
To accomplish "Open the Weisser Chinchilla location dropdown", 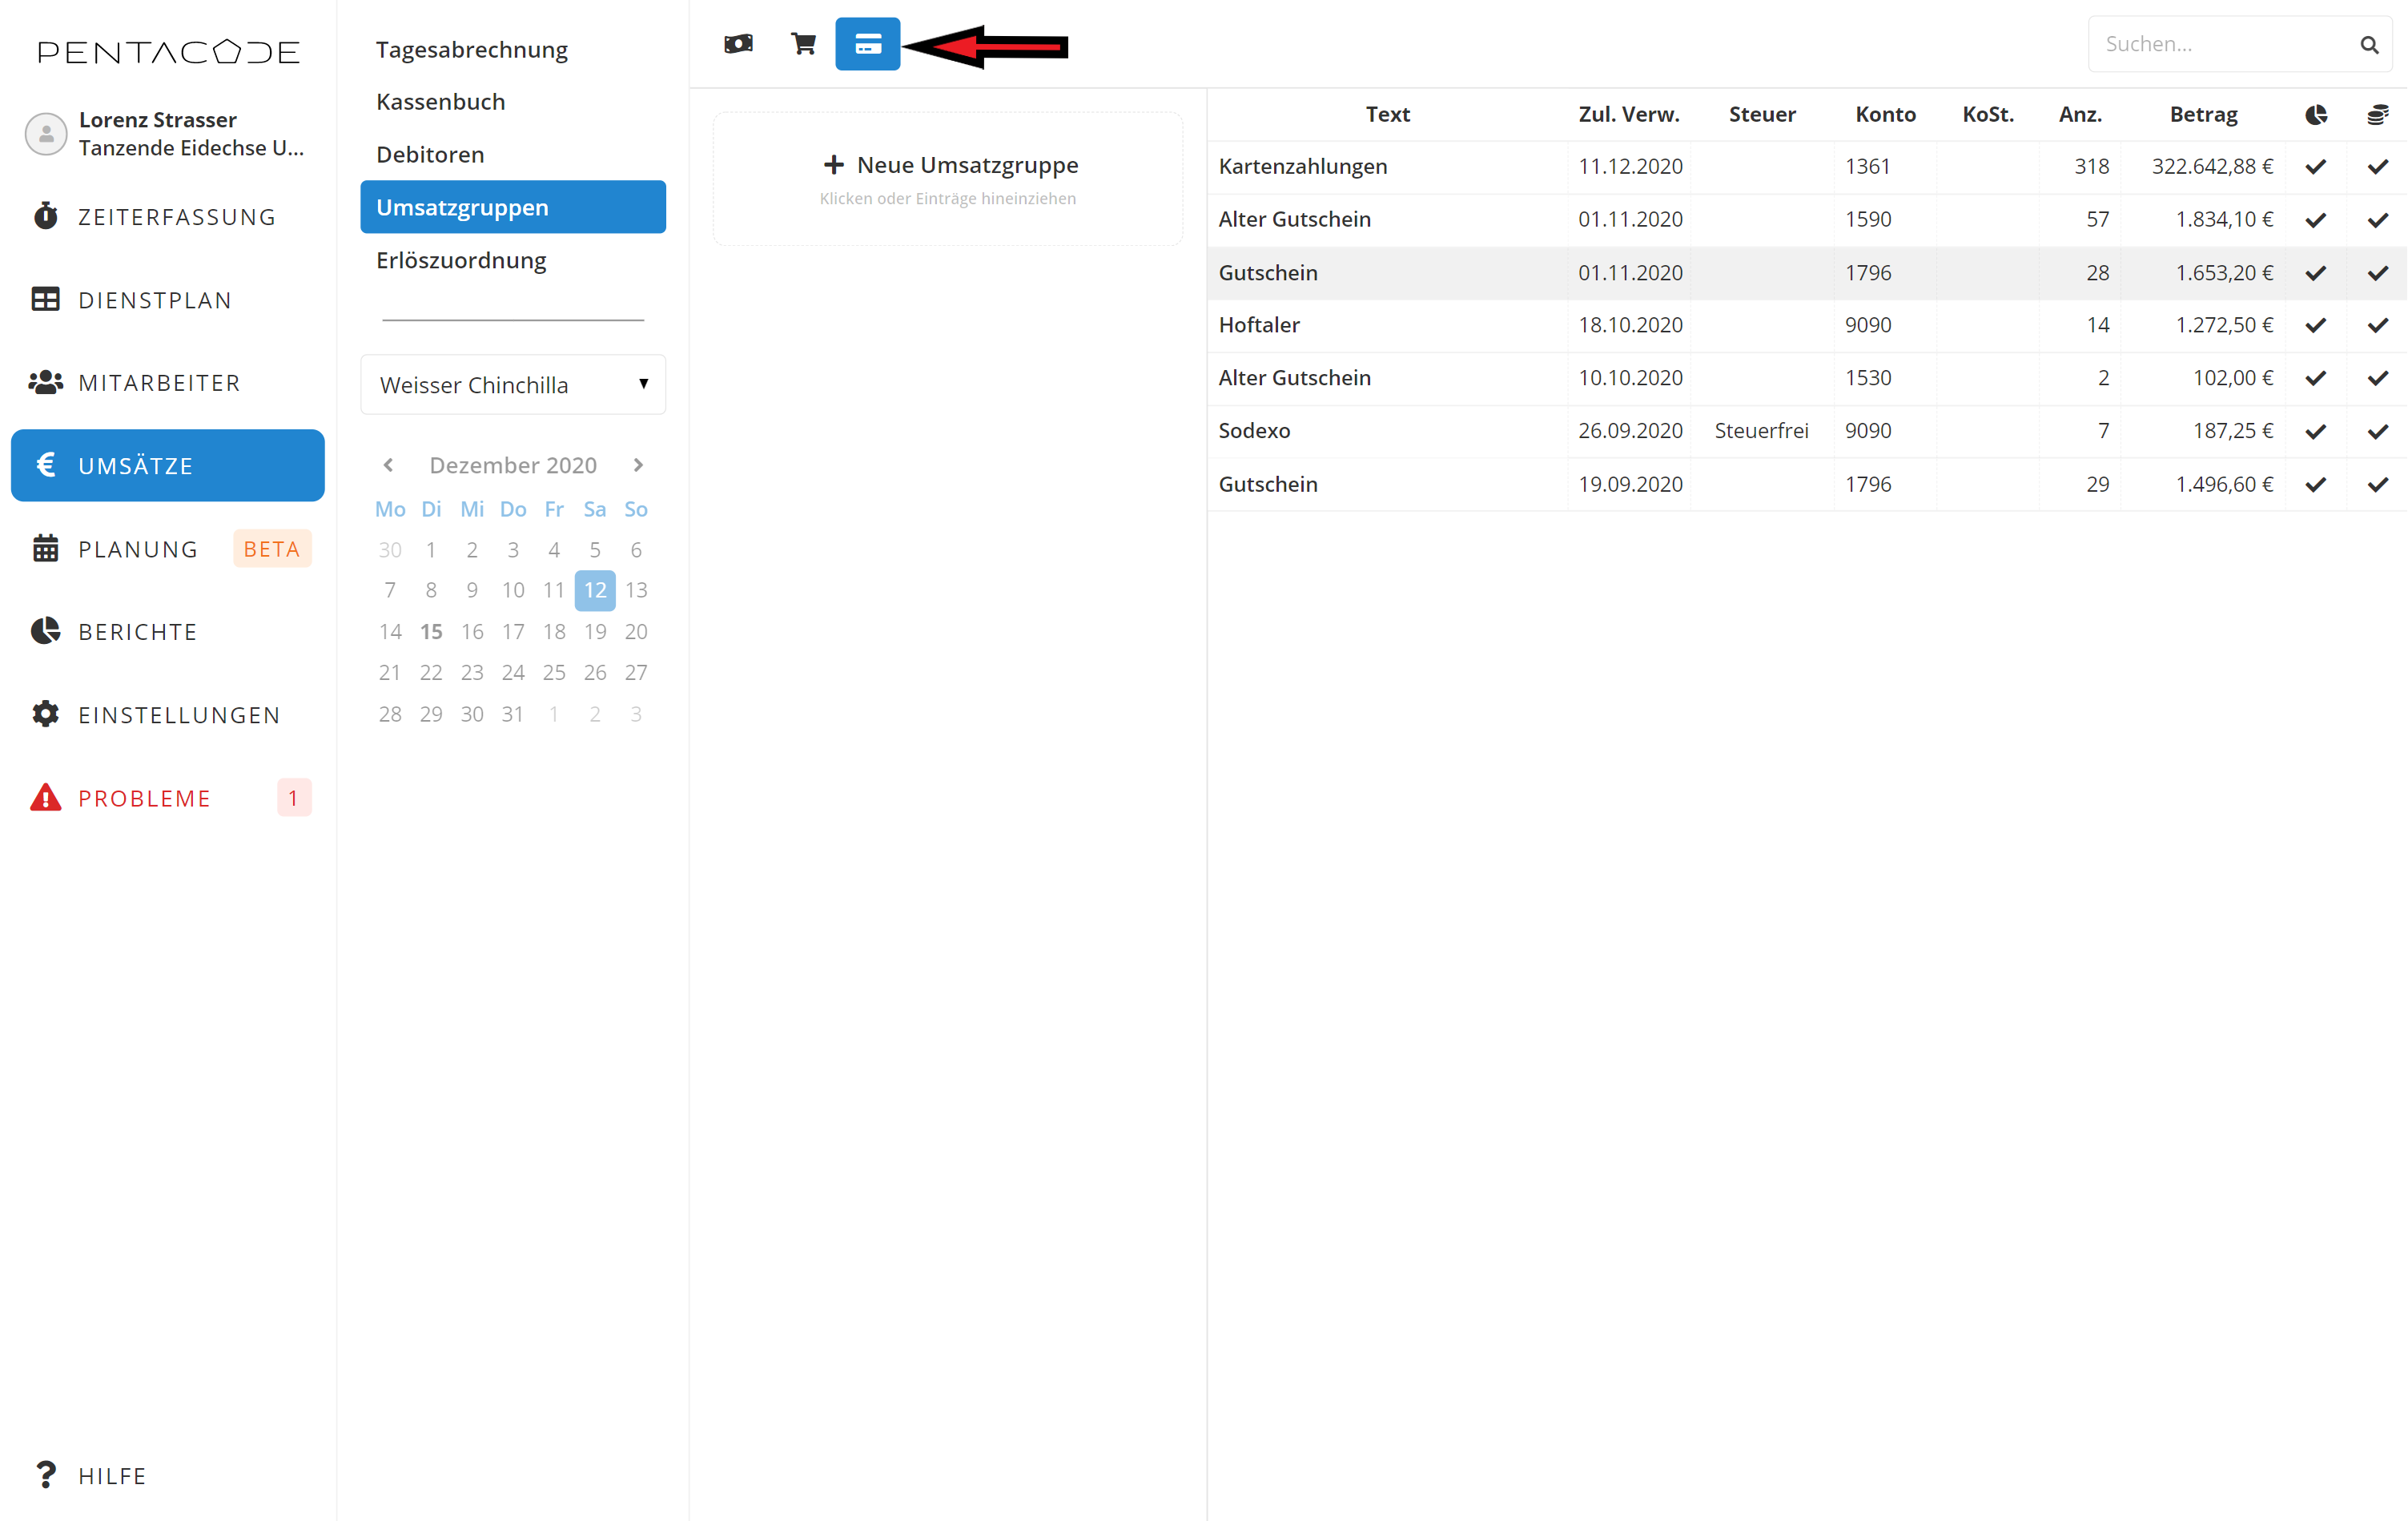I will 513,385.
